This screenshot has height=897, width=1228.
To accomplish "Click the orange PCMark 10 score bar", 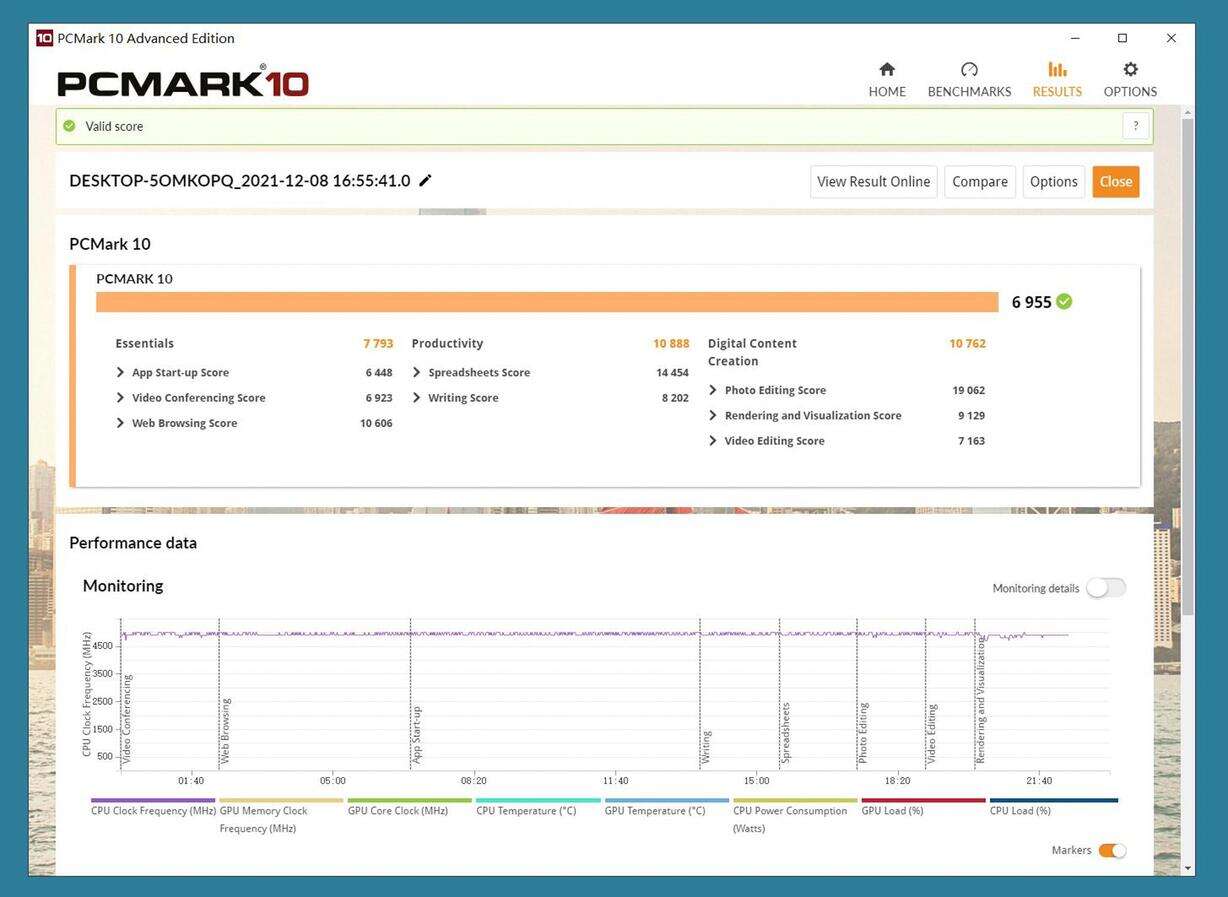I will tap(547, 302).
